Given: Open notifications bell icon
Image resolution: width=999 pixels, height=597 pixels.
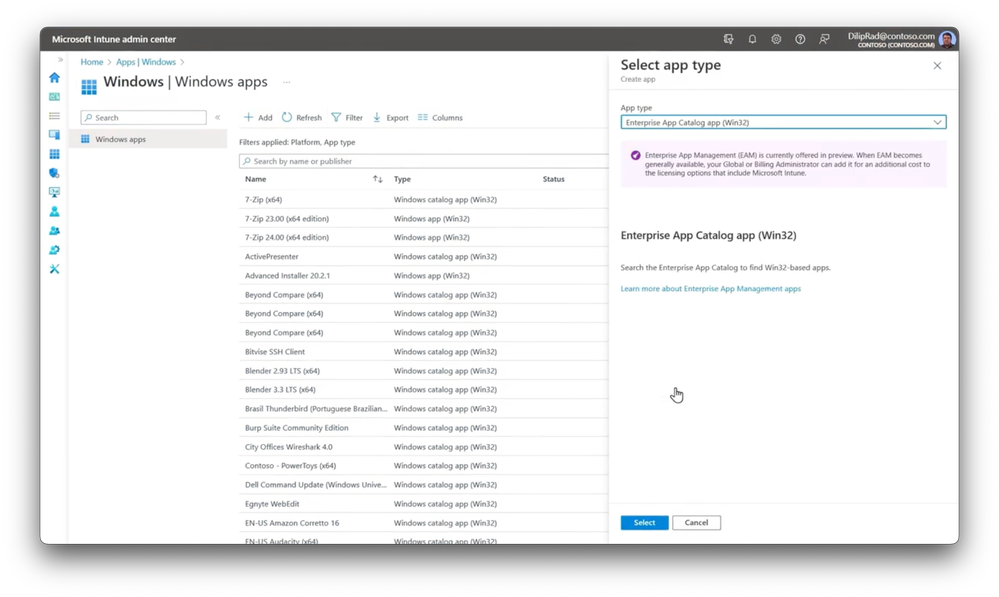Looking at the screenshot, I should click(x=752, y=39).
